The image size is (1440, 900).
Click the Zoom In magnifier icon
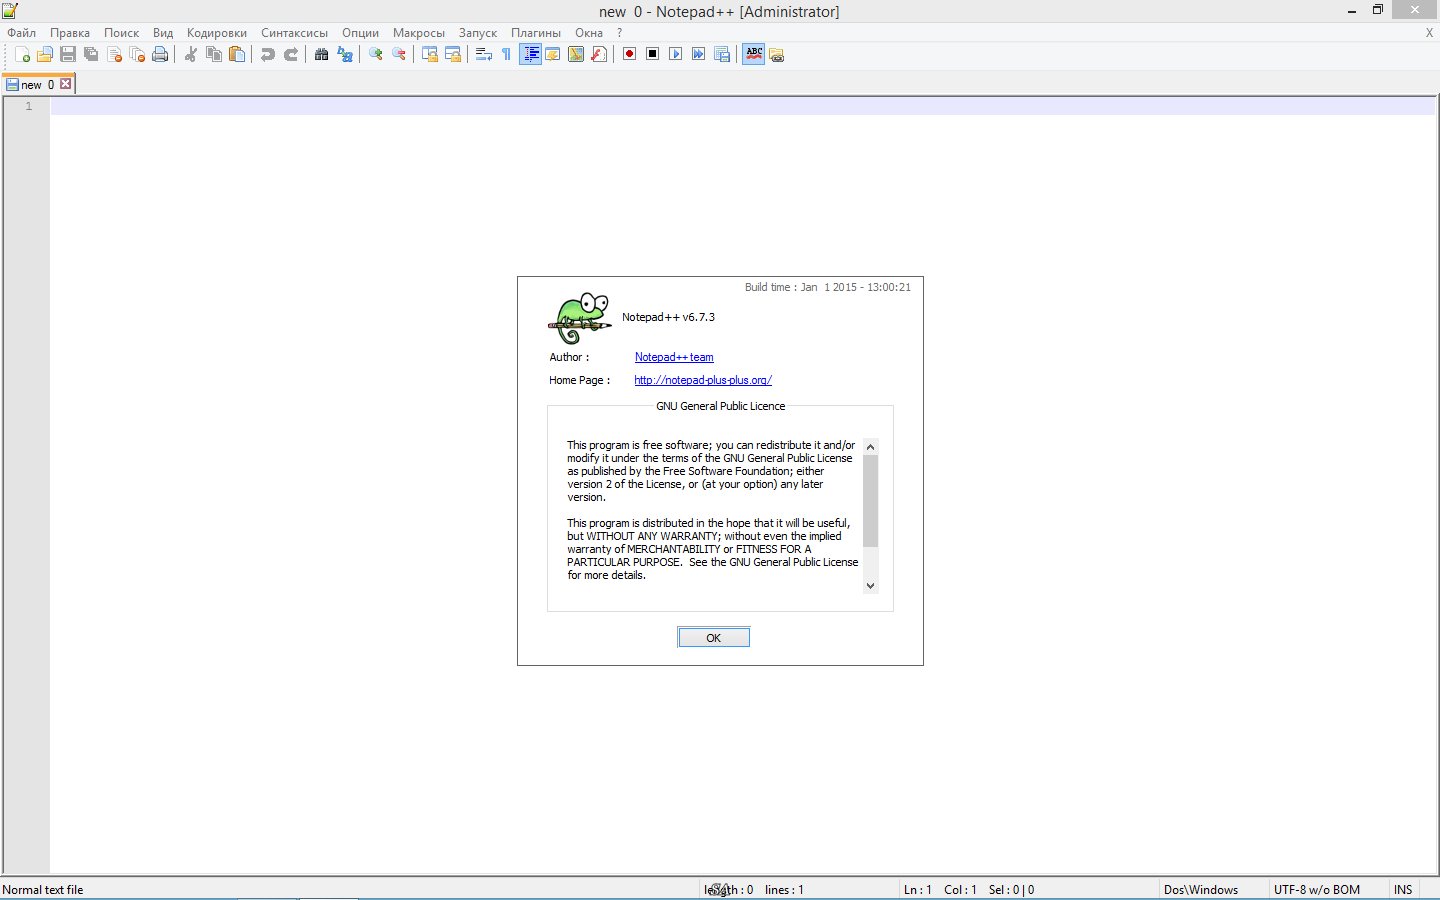376,54
